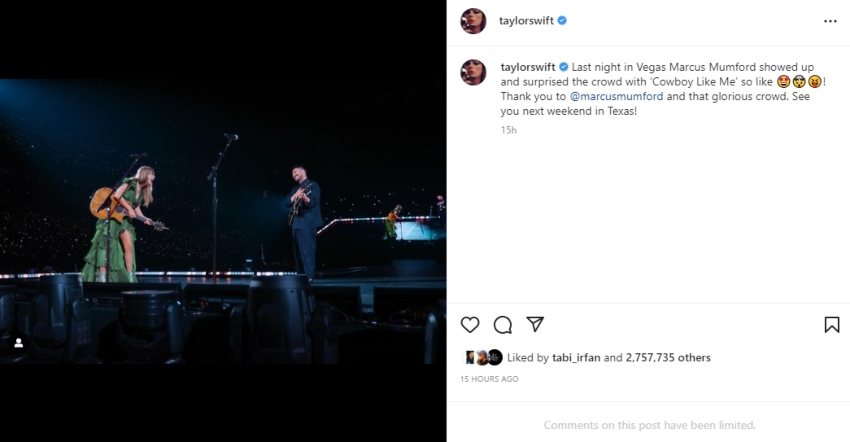Click the verified badge in the caption
Image resolution: width=850 pixels, height=442 pixels.
pos(563,66)
